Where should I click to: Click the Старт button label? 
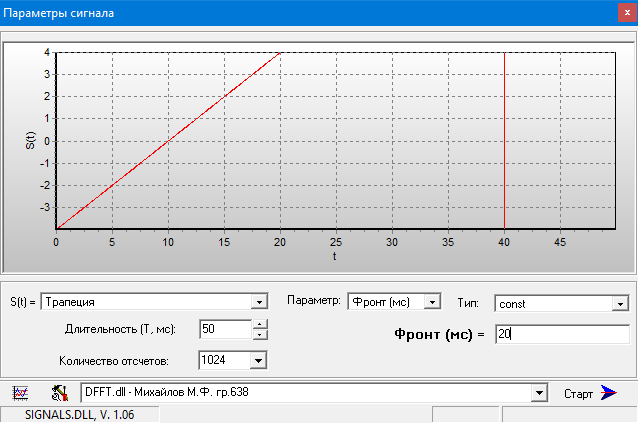pos(578,394)
